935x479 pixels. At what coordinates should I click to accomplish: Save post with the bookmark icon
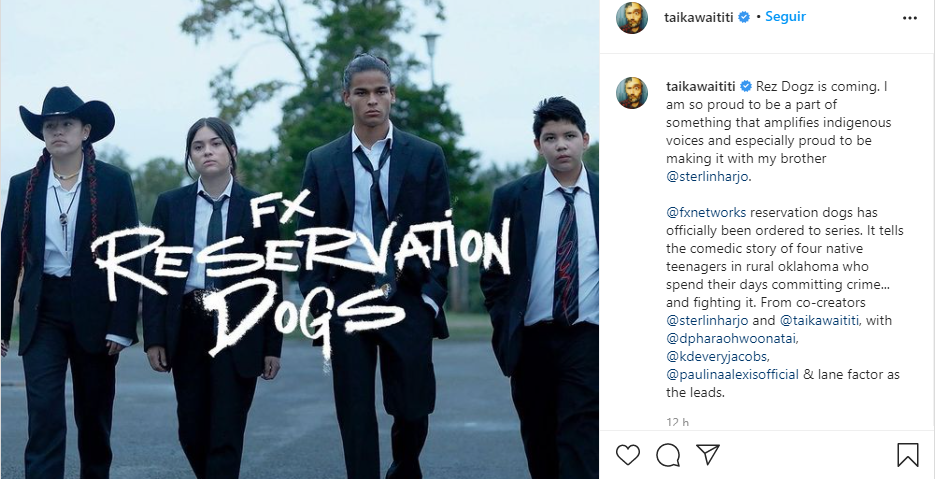pyautogui.click(x=907, y=455)
